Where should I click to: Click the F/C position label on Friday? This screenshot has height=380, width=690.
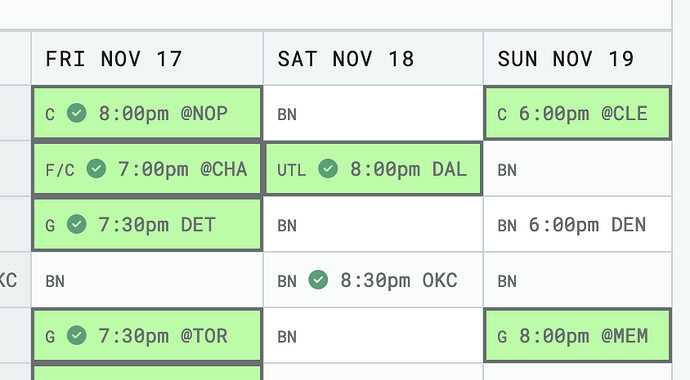point(60,170)
